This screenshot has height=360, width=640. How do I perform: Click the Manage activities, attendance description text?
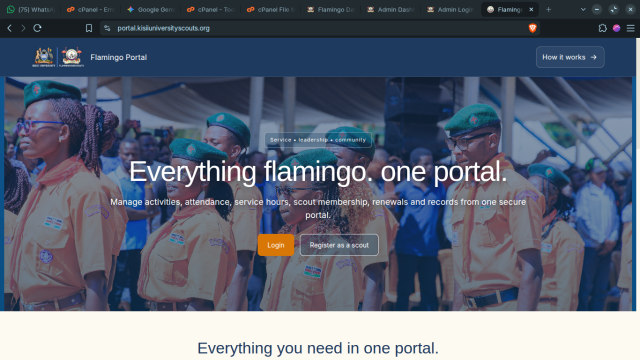point(318,208)
